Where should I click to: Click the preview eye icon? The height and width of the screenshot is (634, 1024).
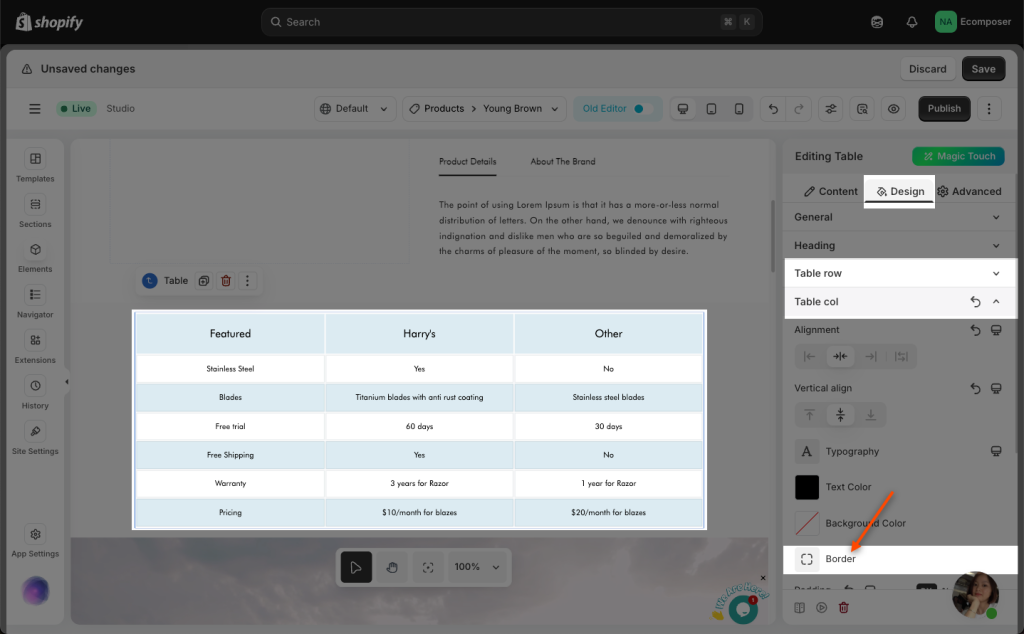tap(894, 109)
